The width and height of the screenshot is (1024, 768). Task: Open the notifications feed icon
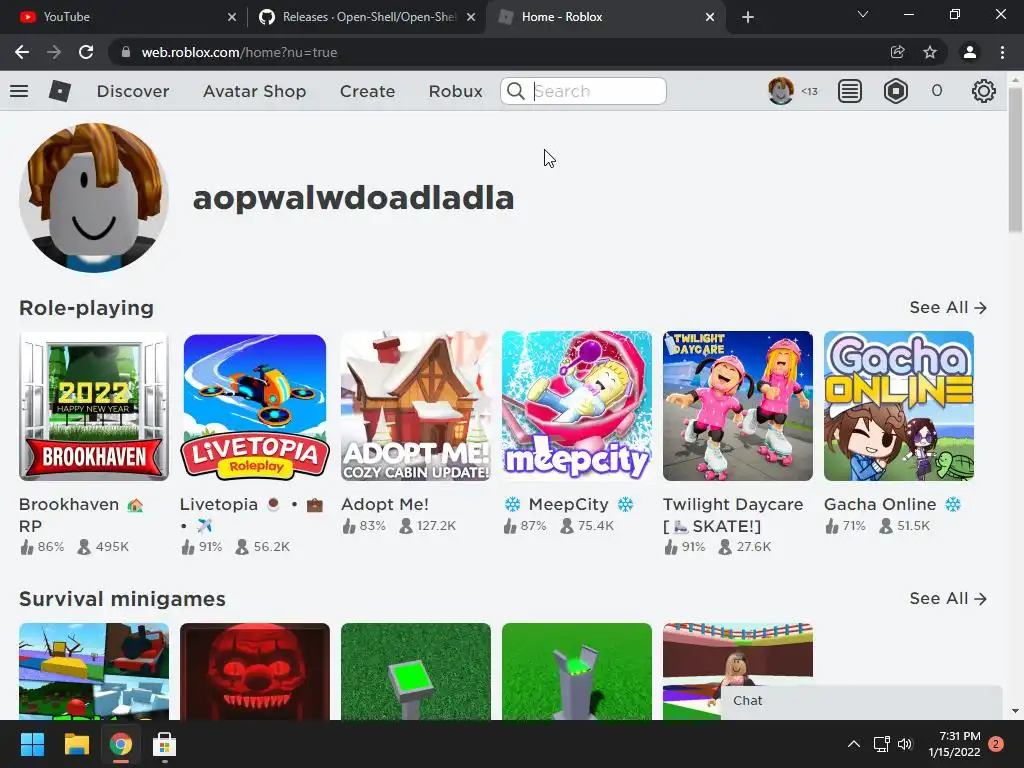click(850, 91)
